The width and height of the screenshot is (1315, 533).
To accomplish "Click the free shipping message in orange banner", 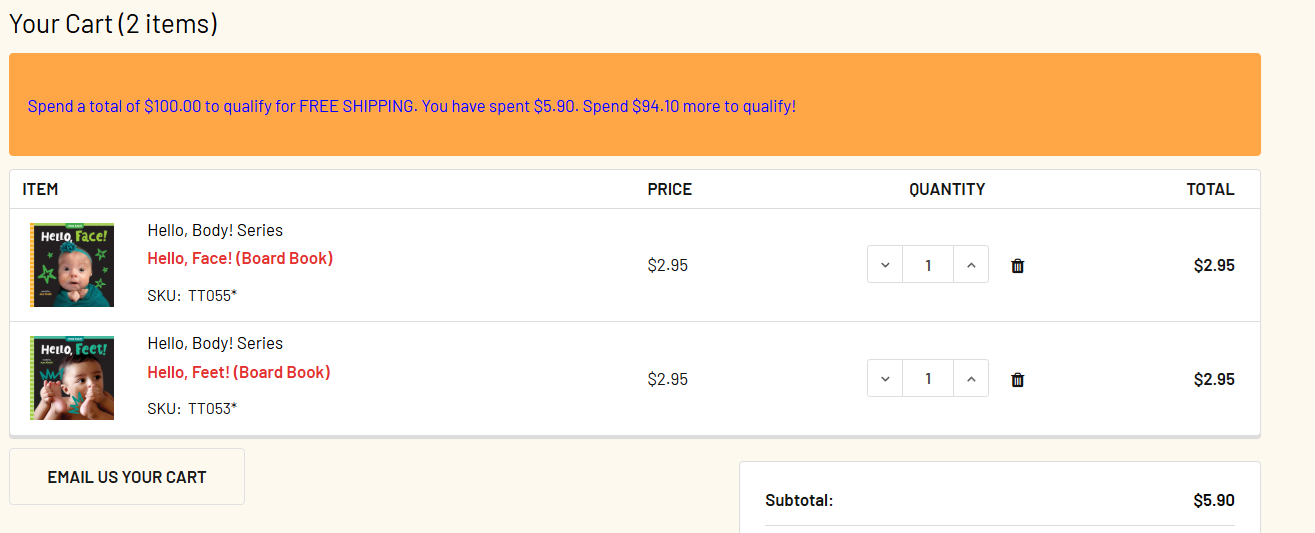I will tap(412, 106).
